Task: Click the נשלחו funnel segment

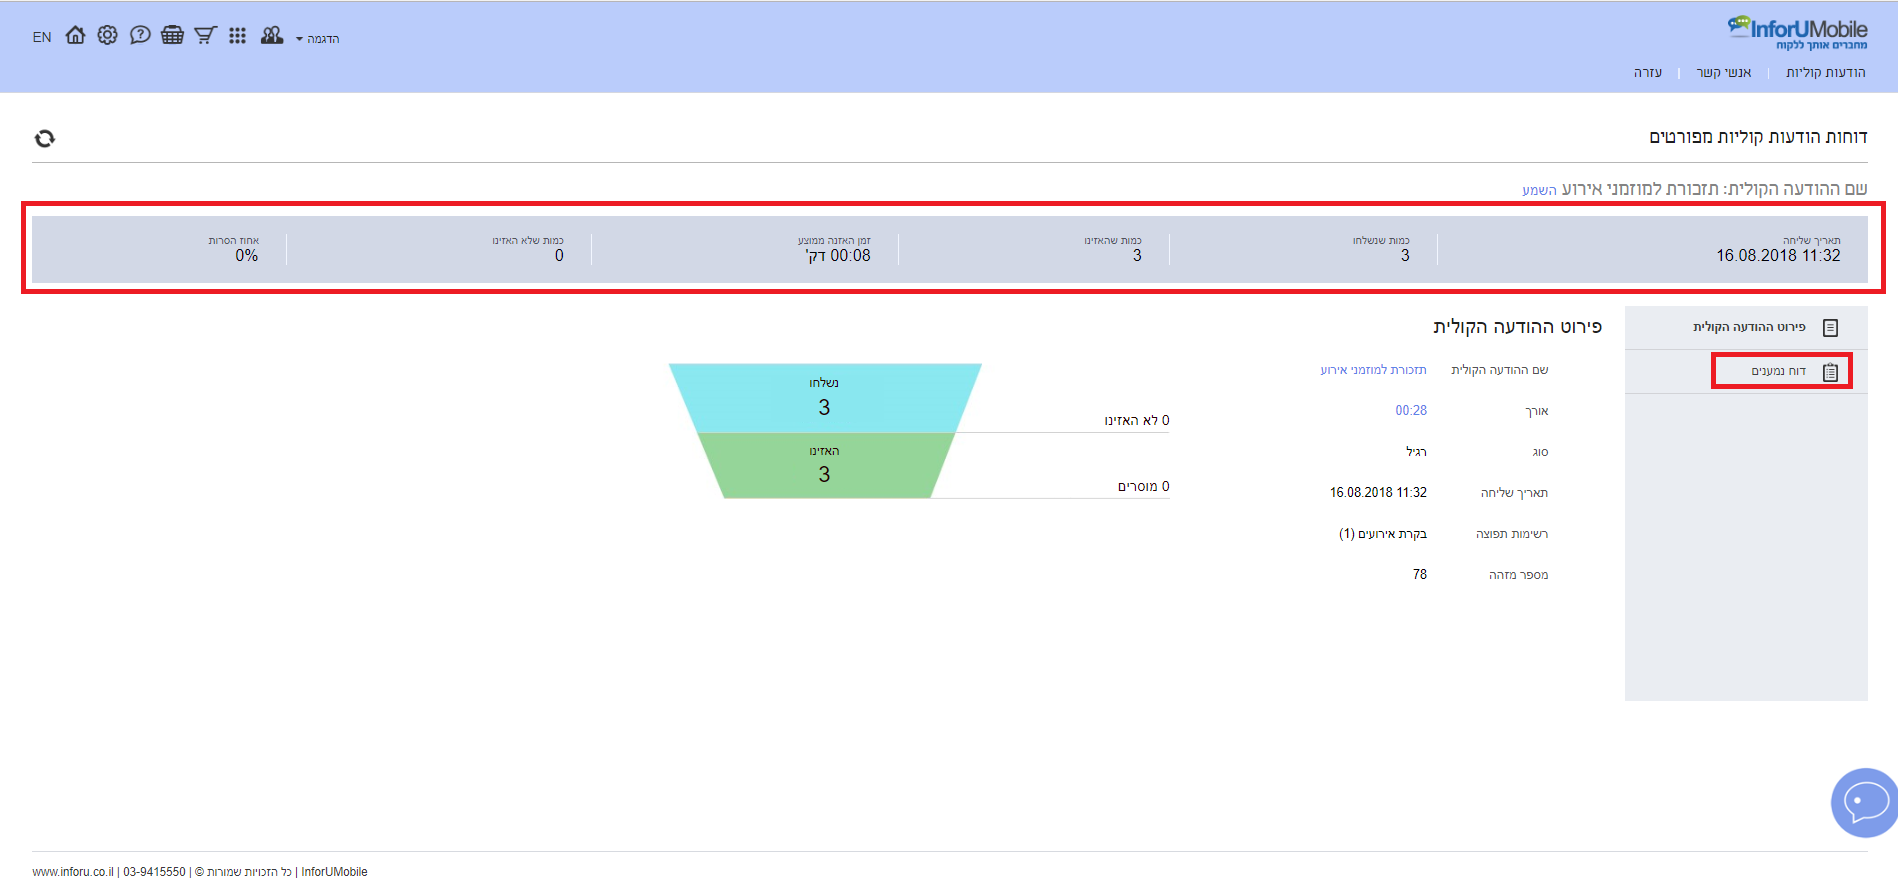Action: [x=825, y=398]
